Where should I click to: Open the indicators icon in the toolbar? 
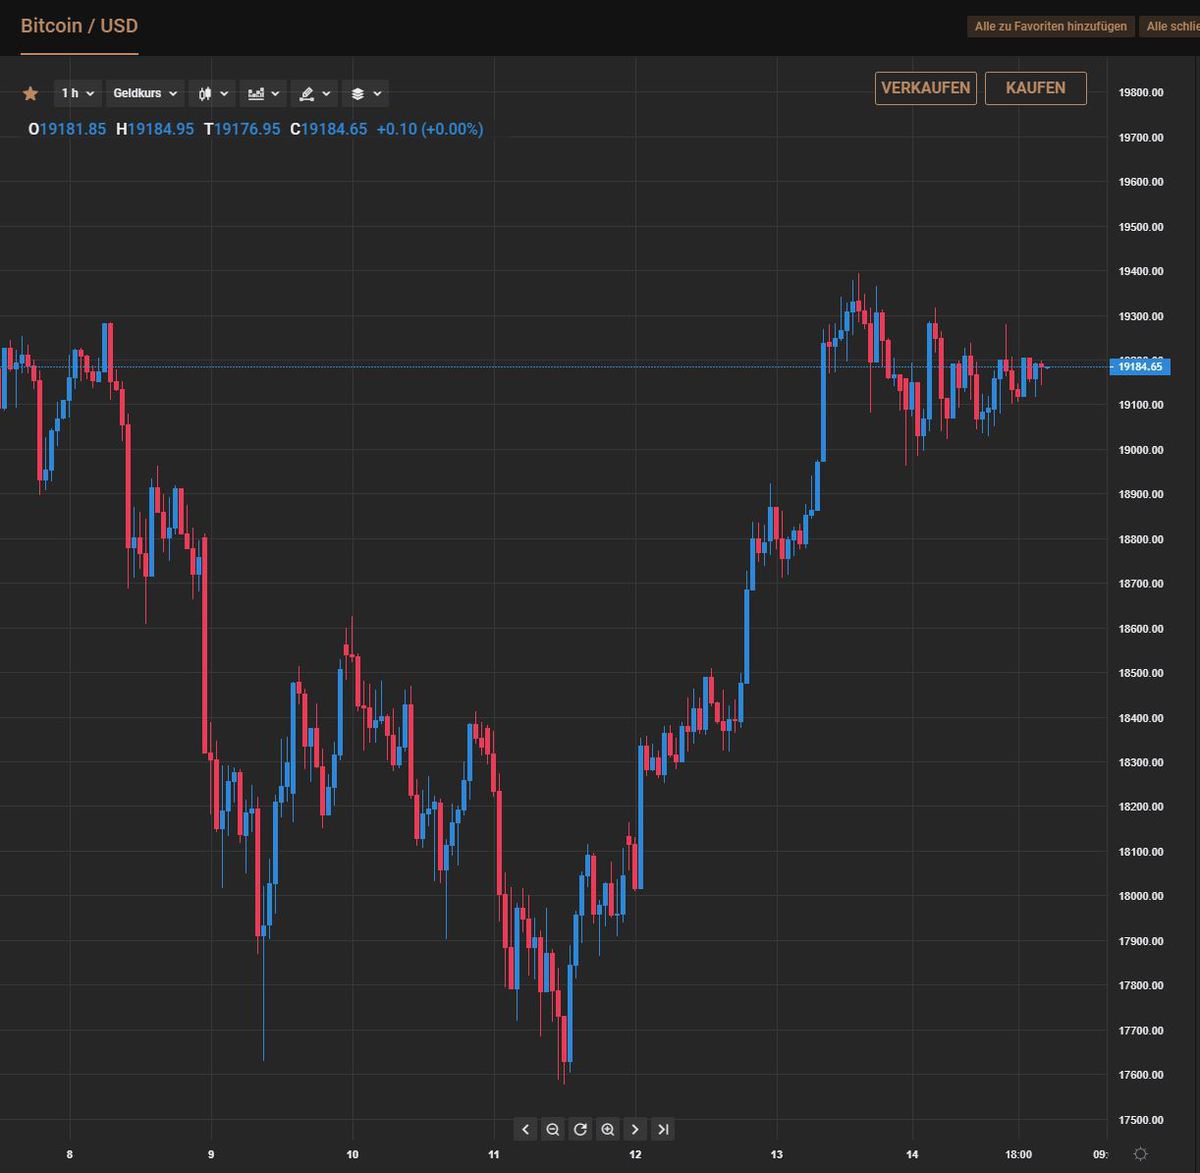point(257,93)
